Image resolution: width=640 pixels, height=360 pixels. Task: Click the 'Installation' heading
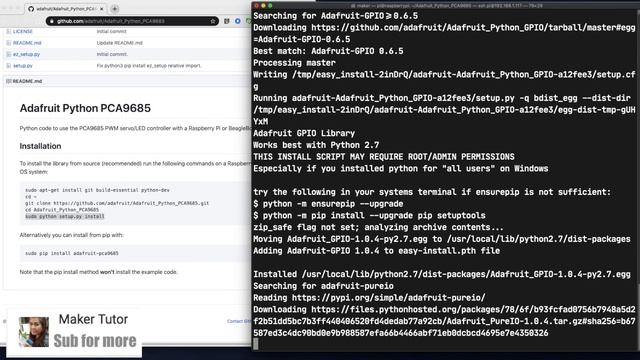[40, 146]
